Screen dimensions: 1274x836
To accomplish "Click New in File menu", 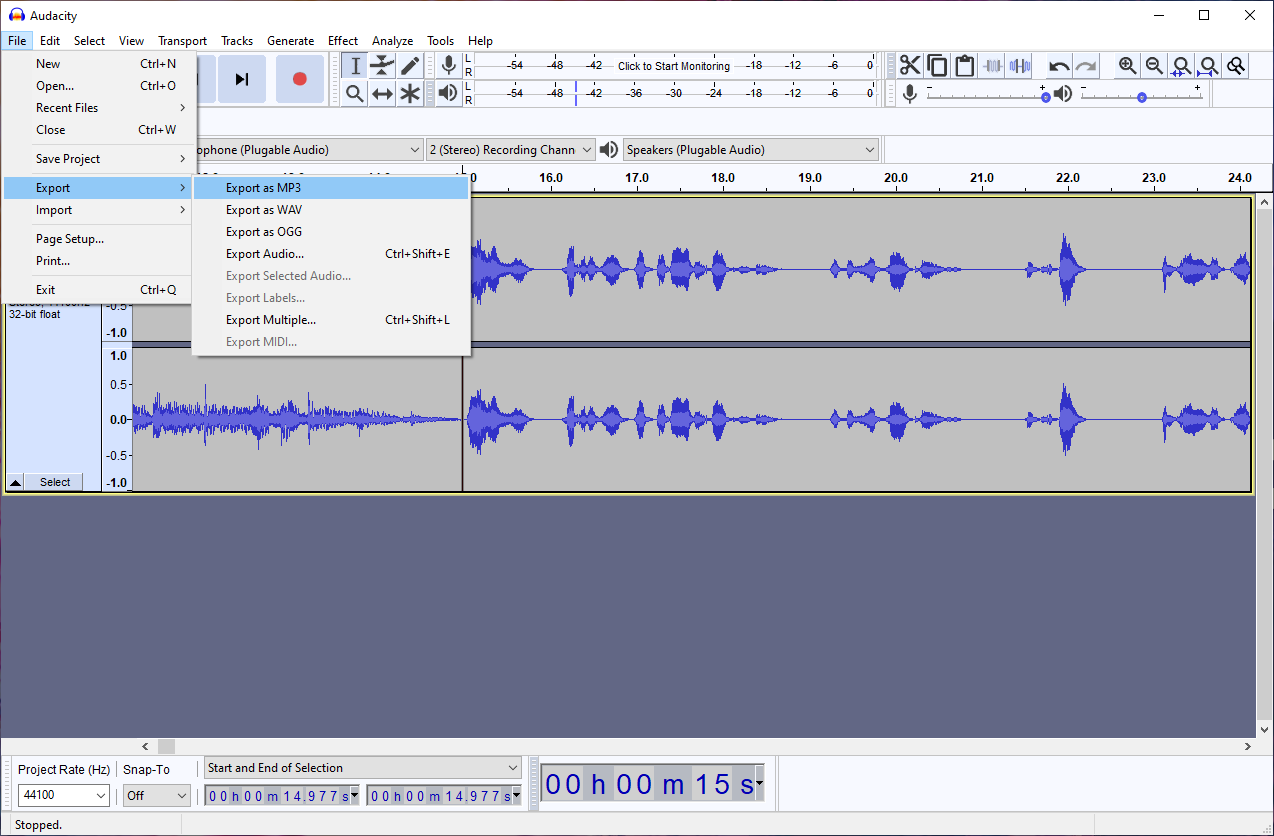I will point(98,64).
